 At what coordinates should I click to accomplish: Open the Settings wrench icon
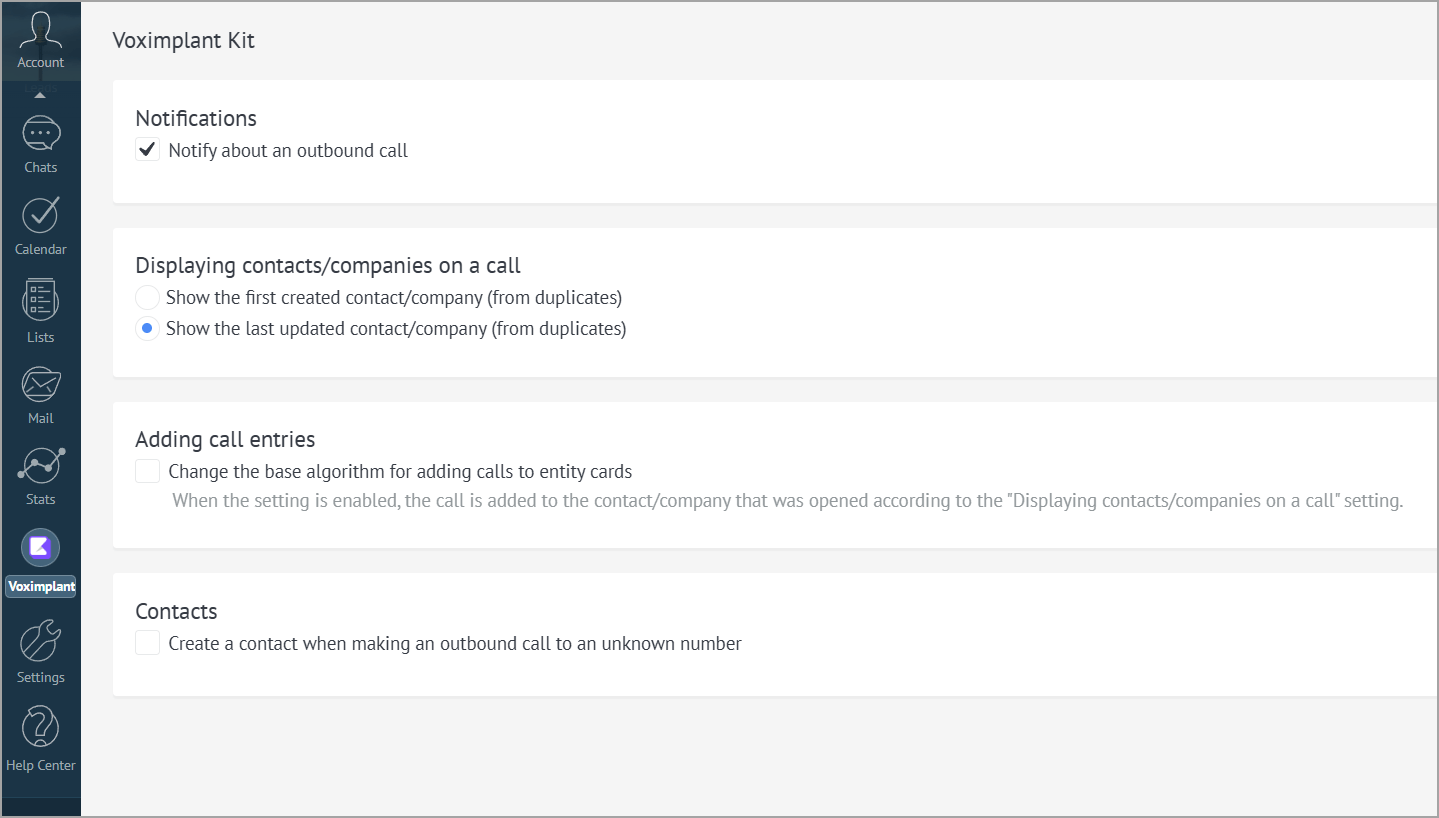pos(41,641)
